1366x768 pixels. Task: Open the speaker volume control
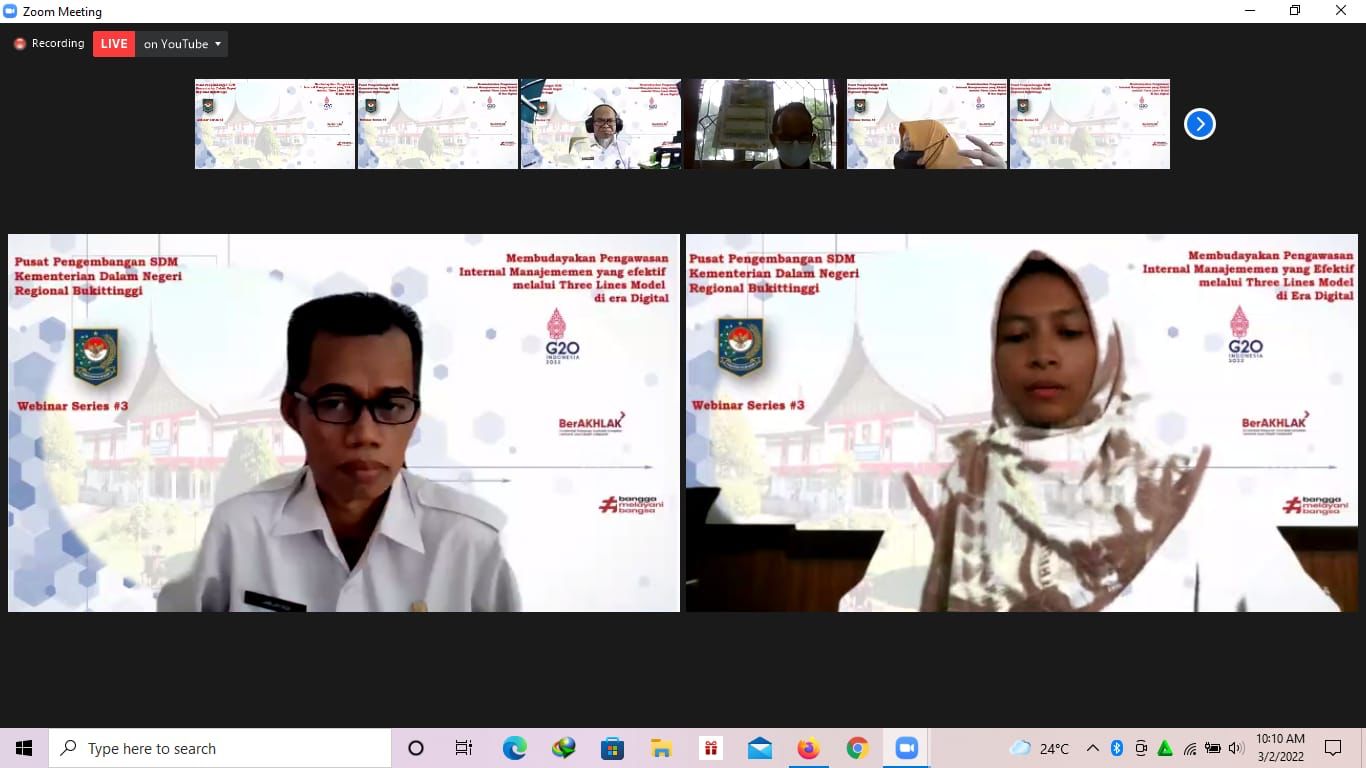click(1236, 748)
